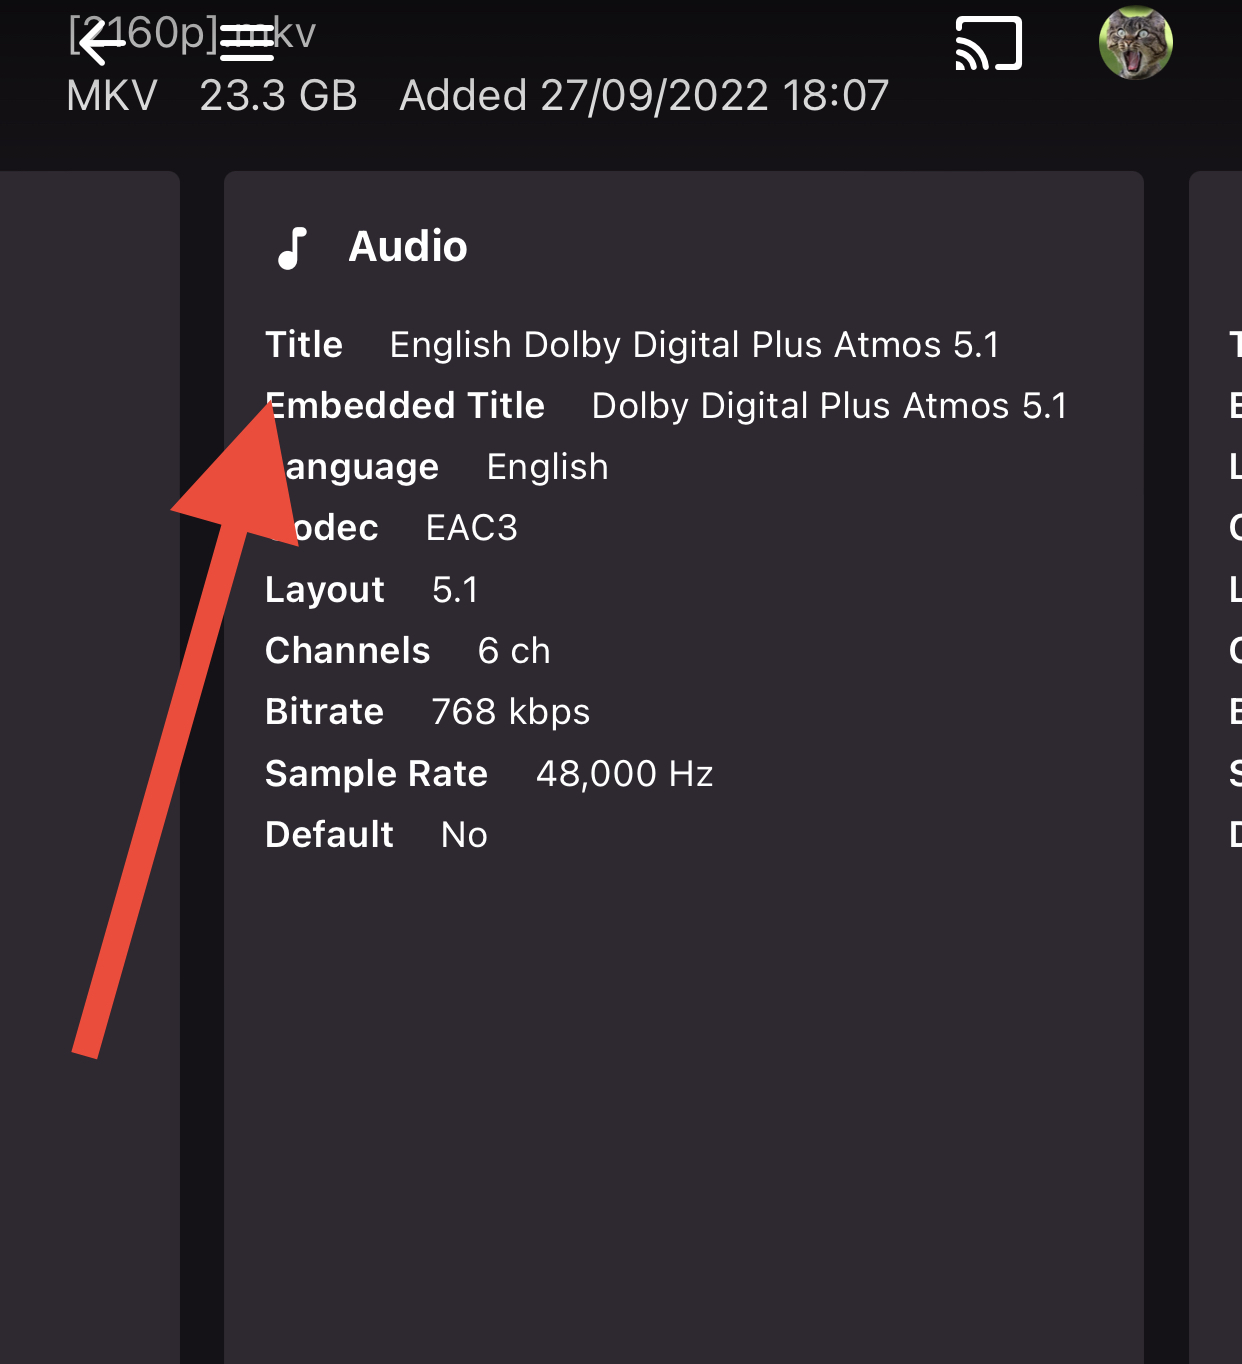This screenshot has height=1364, width=1242.
Task: Tap the 48,000 Hz sample rate value
Action: pos(624,774)
